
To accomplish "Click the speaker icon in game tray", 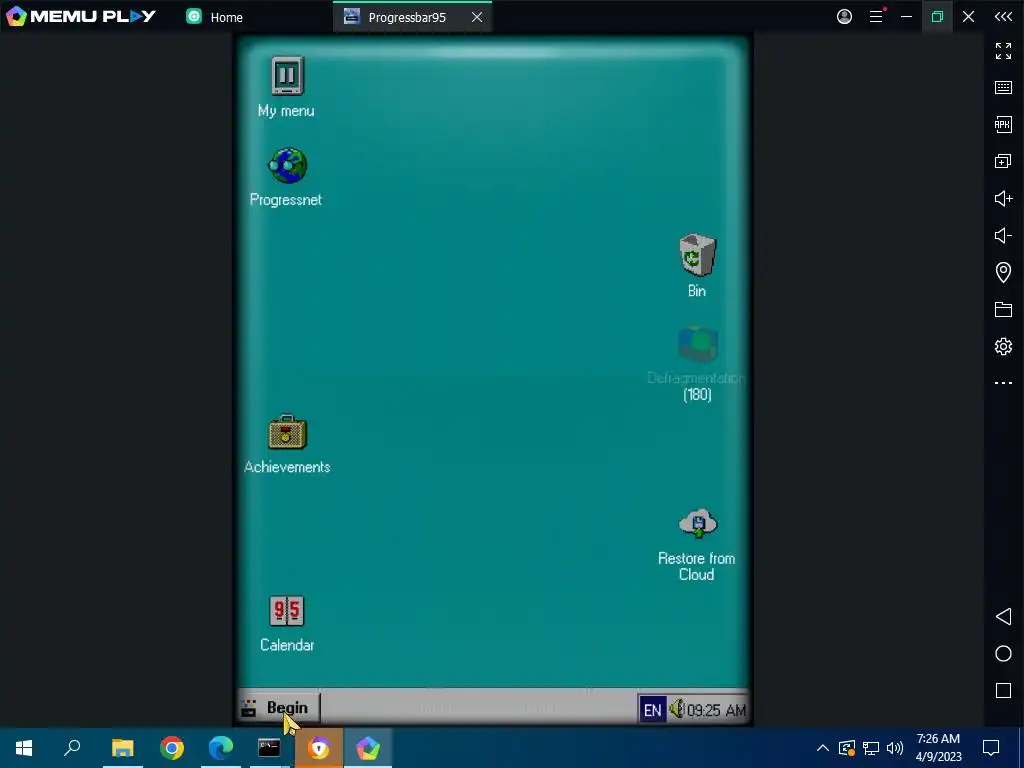I will click(x=677, y=709).
